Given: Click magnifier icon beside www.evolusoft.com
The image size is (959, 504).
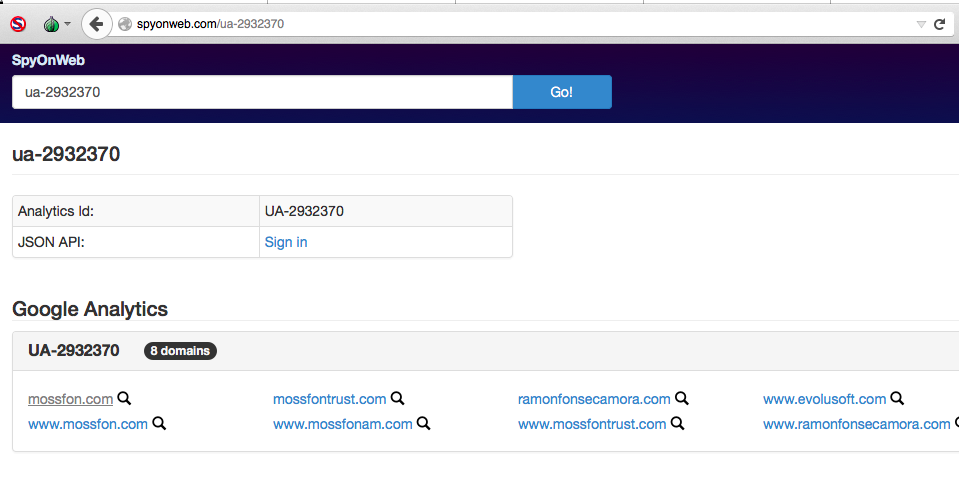Looking at the screenshot, I should click(897, 398).
